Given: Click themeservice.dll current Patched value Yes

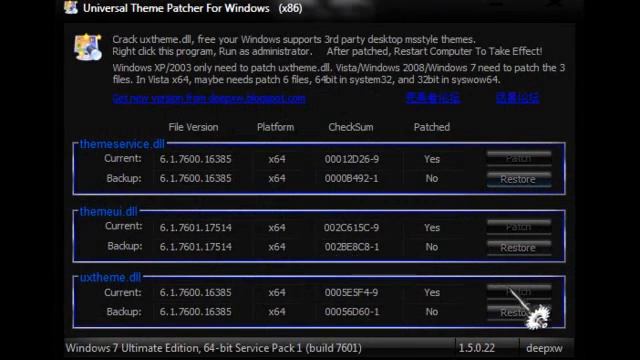Looking at the screenshot, I should pos(432,159).
